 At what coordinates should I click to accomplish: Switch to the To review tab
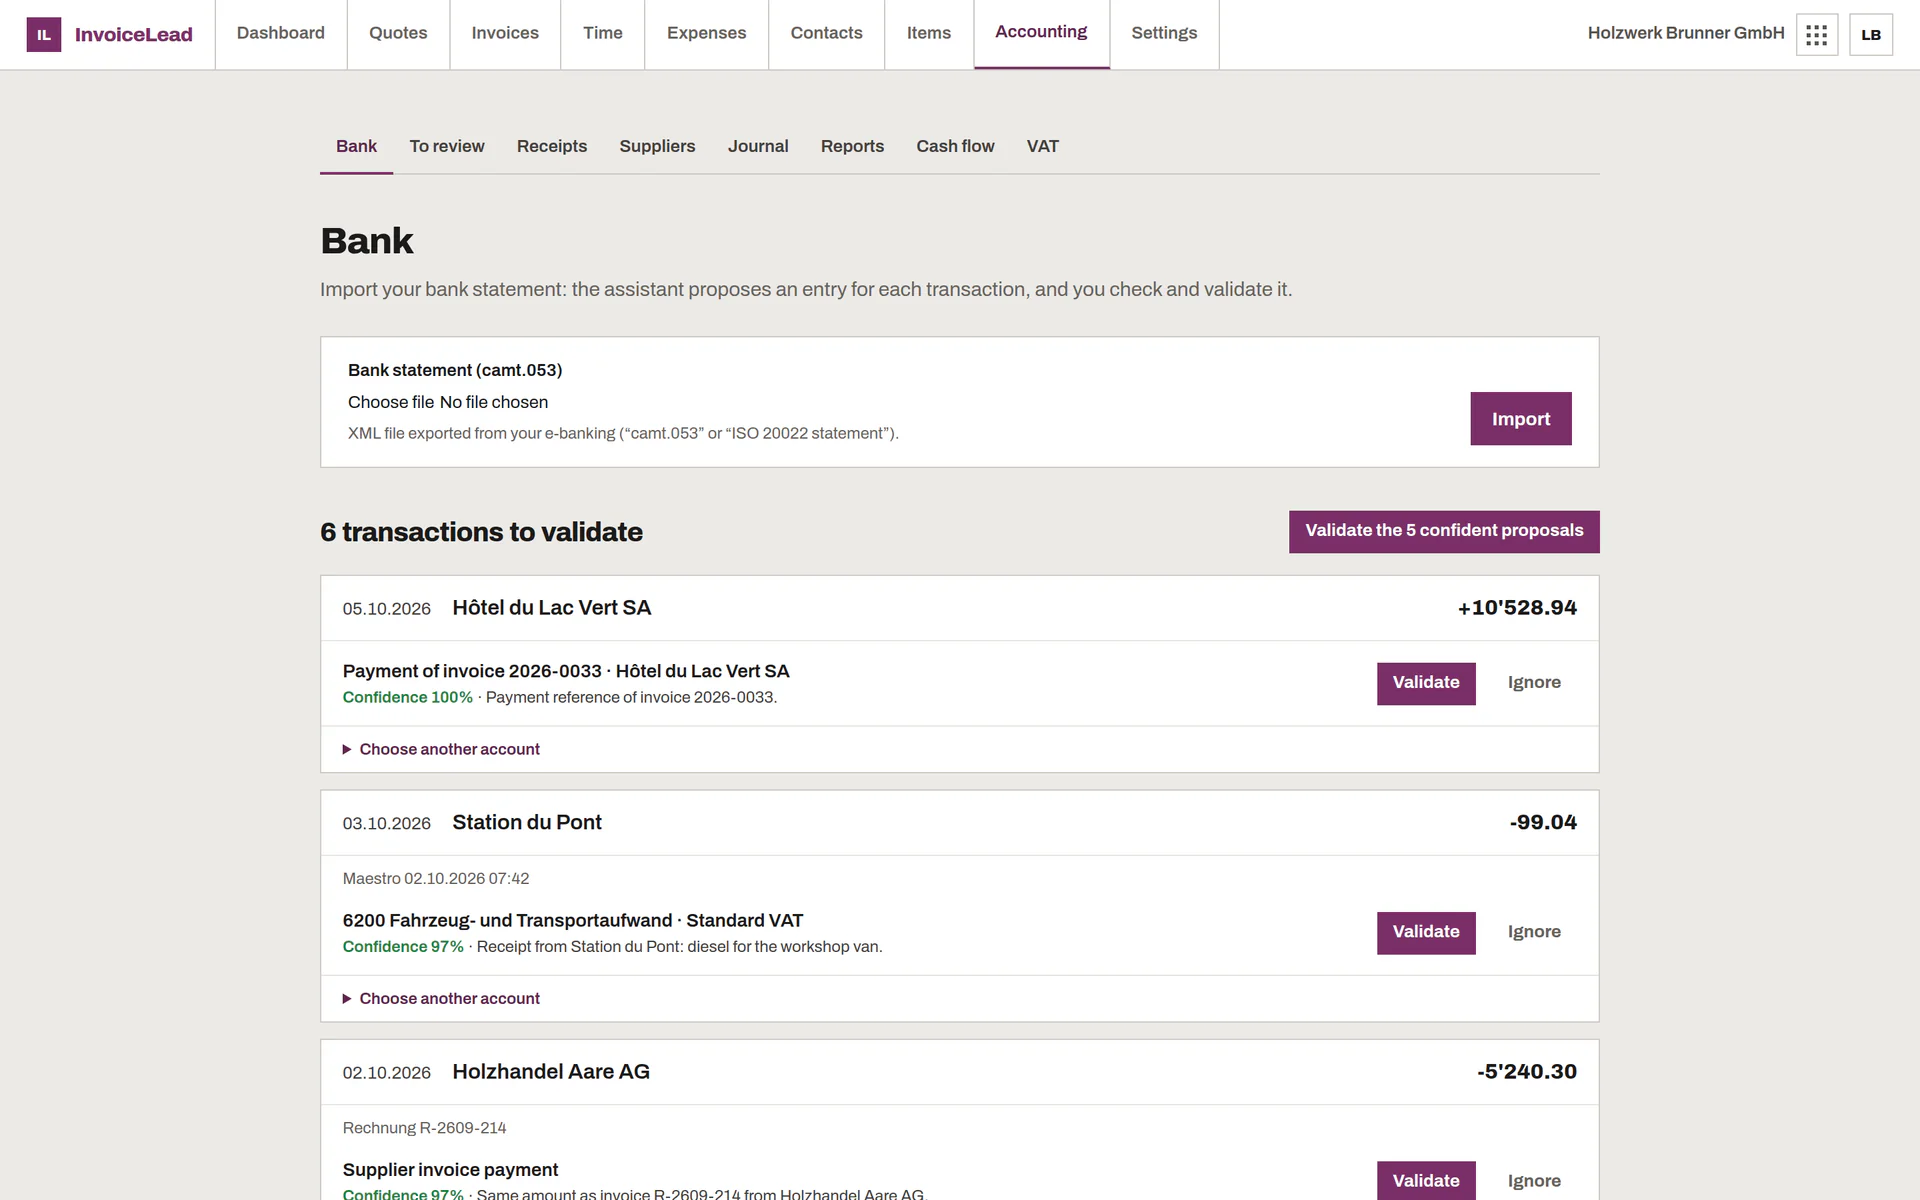pos(447,147)
